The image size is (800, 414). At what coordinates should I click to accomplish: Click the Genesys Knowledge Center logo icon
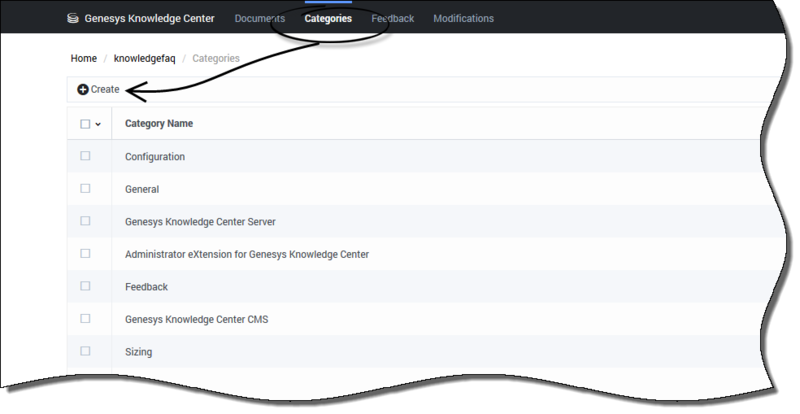pyautogui.click(x=73, y=18)
